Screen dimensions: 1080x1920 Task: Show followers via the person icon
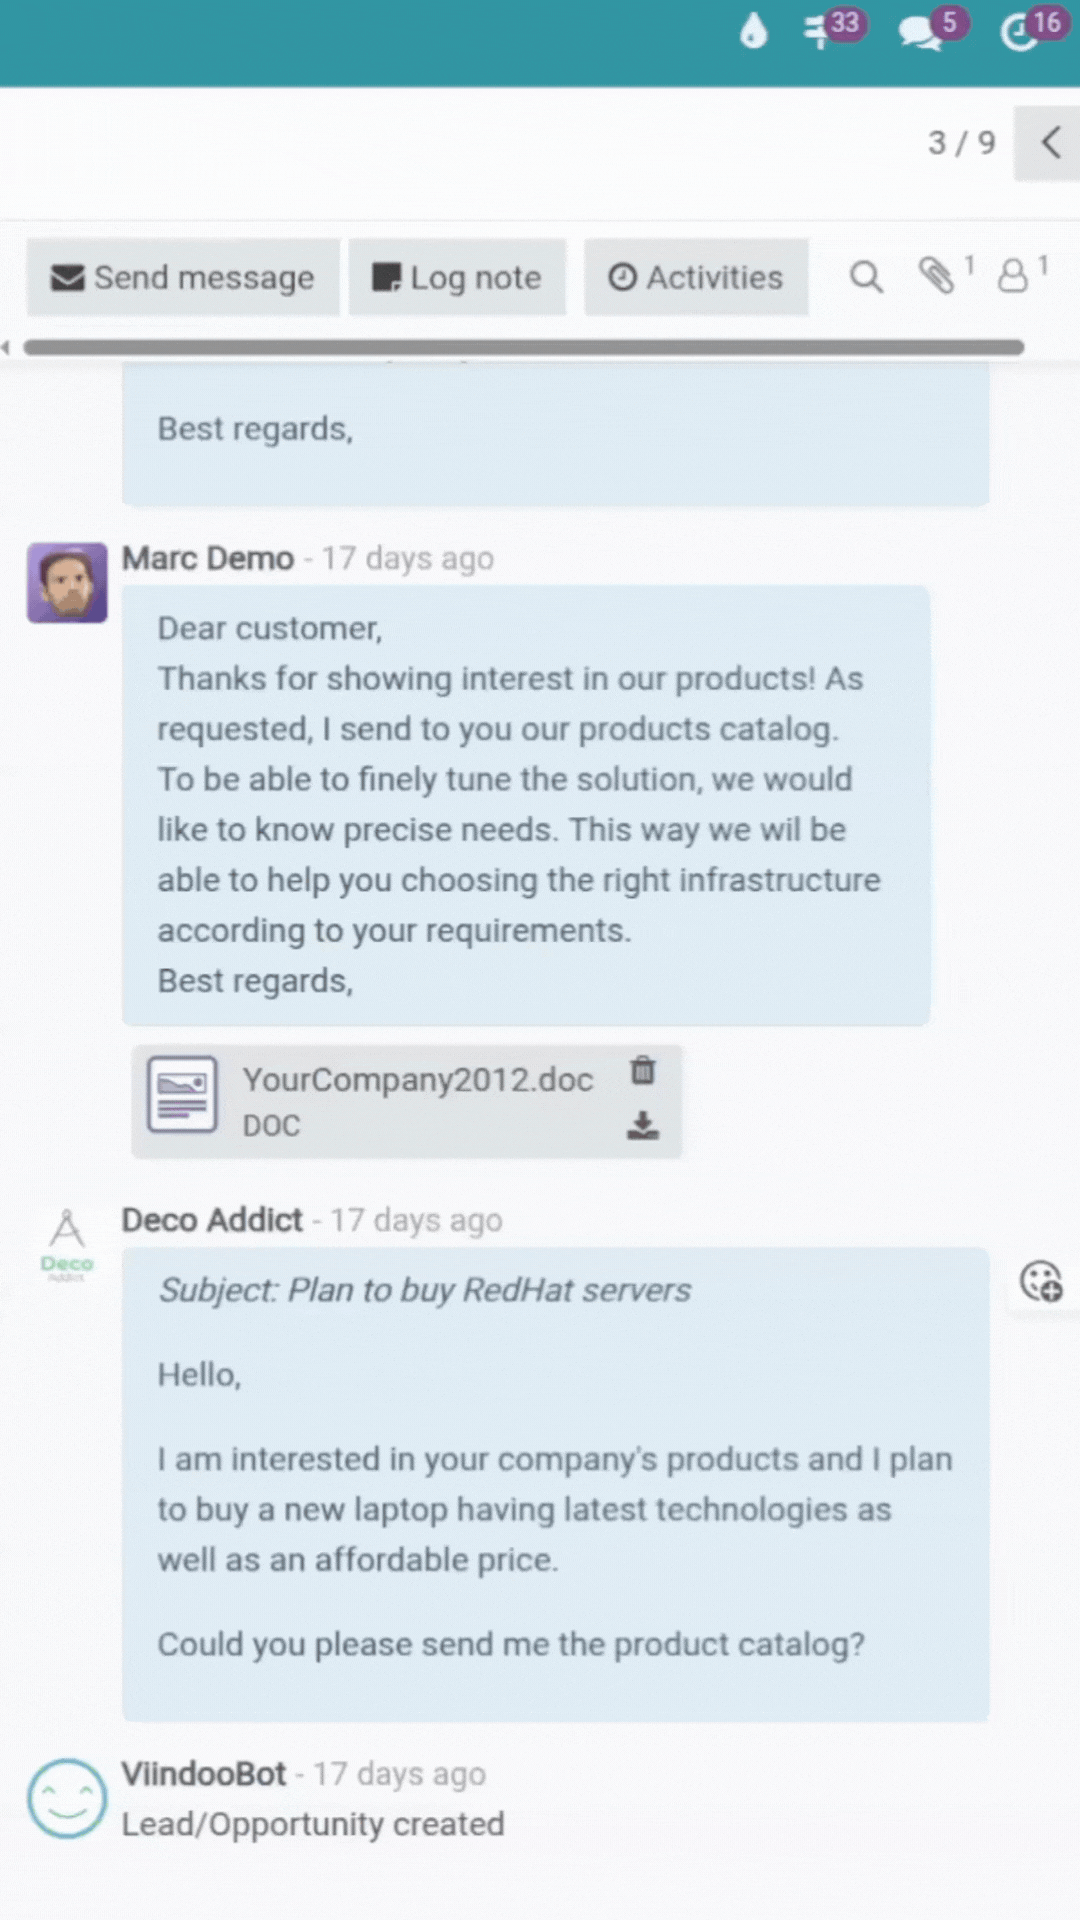click(1013, 276)
